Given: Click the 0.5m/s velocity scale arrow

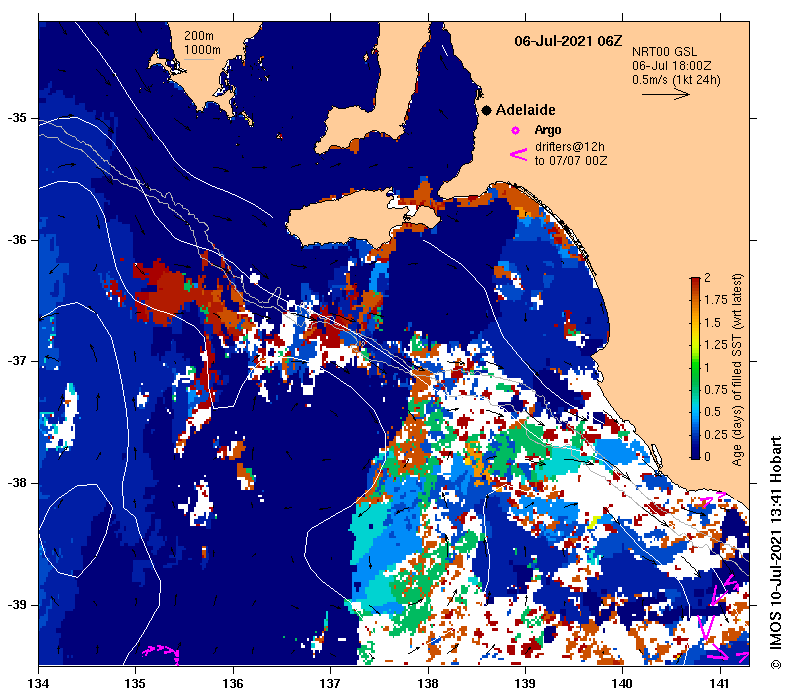Looking at the screenshot, I should coord(665,94).
